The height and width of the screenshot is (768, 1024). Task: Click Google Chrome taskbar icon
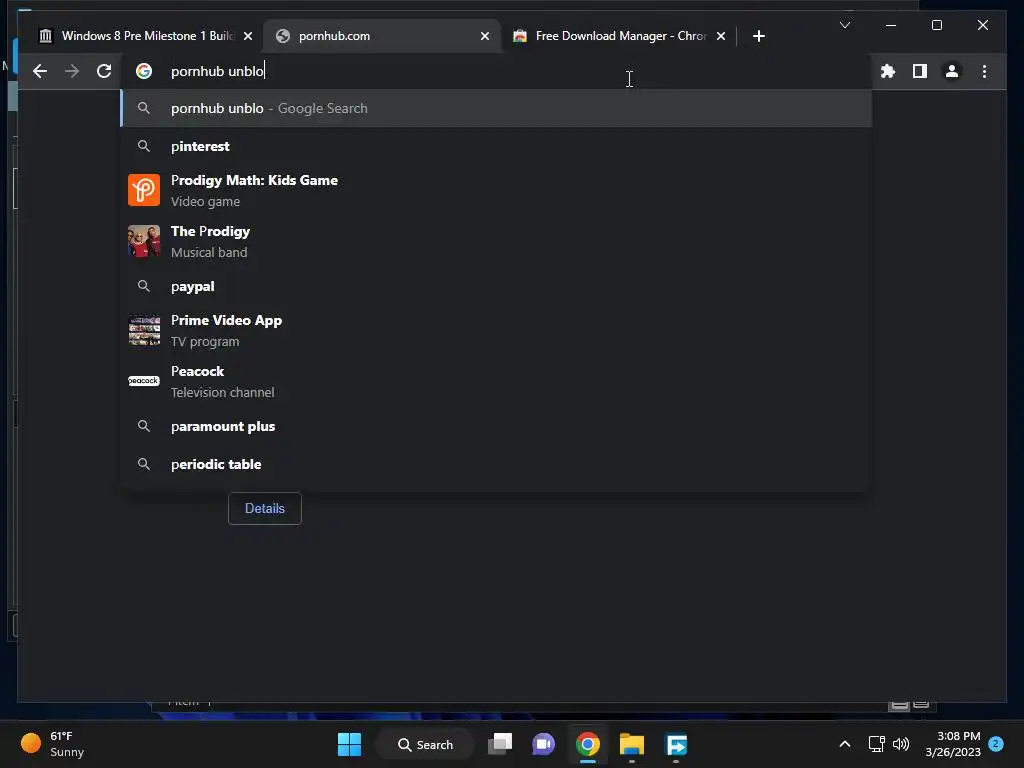tap(588, 744)
